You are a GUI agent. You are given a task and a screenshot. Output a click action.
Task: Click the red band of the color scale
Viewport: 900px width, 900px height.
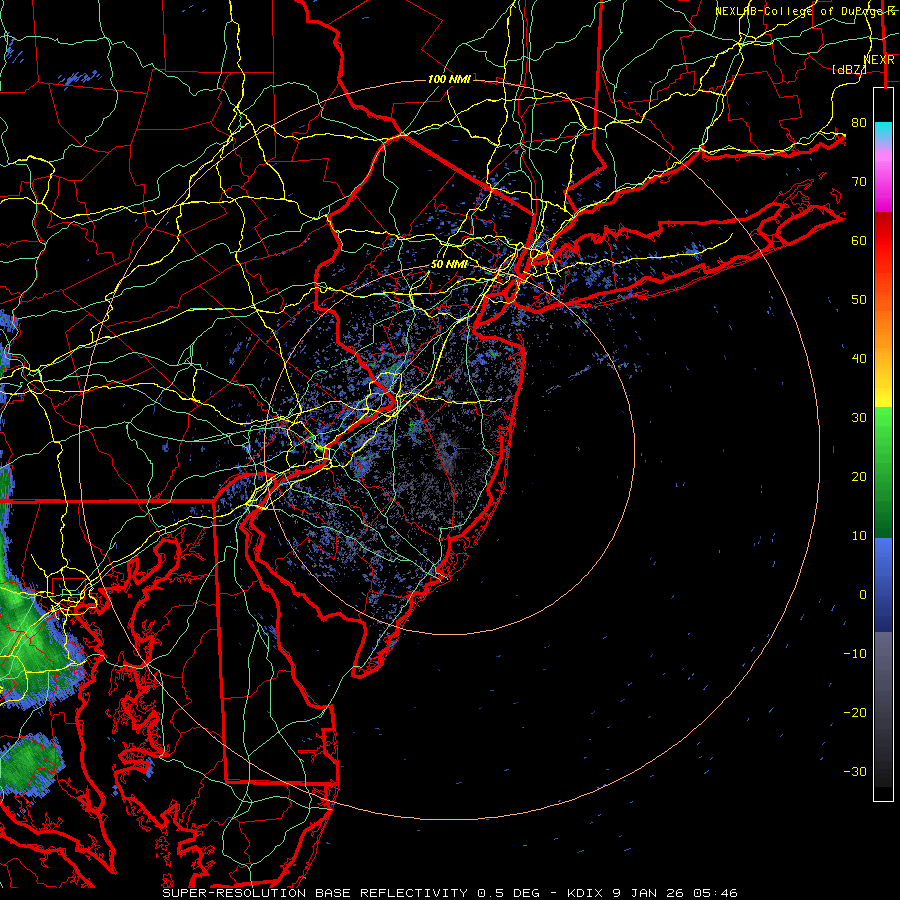coord(883,241)
